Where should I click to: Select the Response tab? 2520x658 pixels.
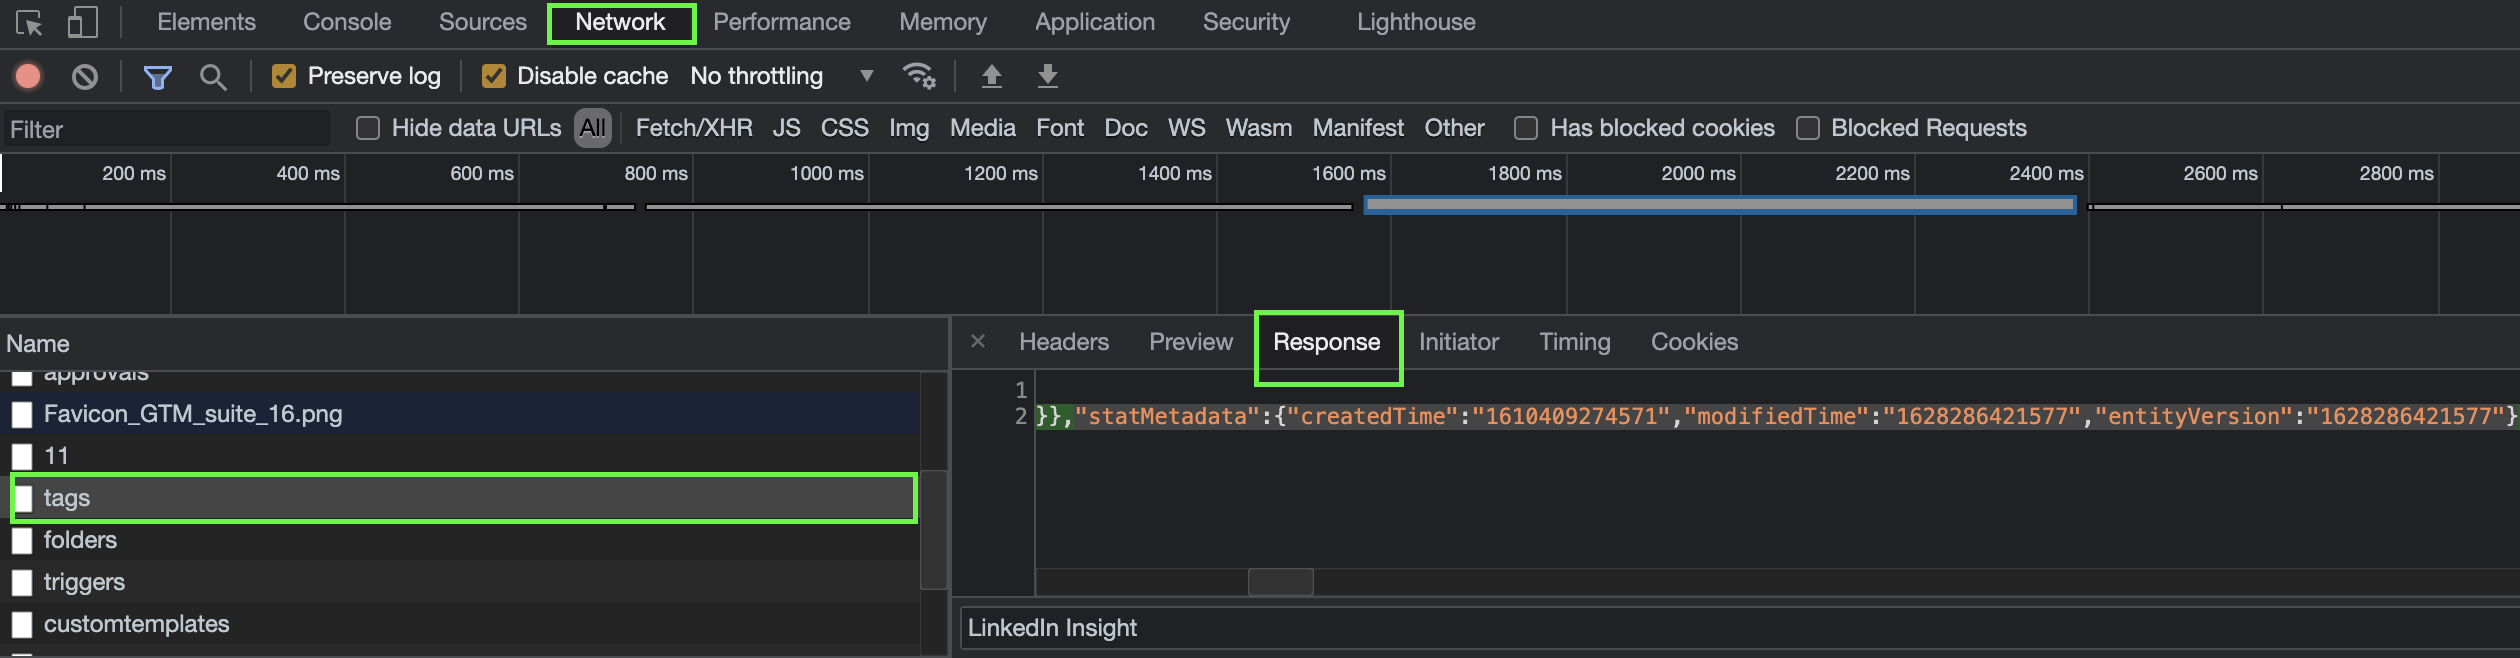click(x=1326, y=342)
